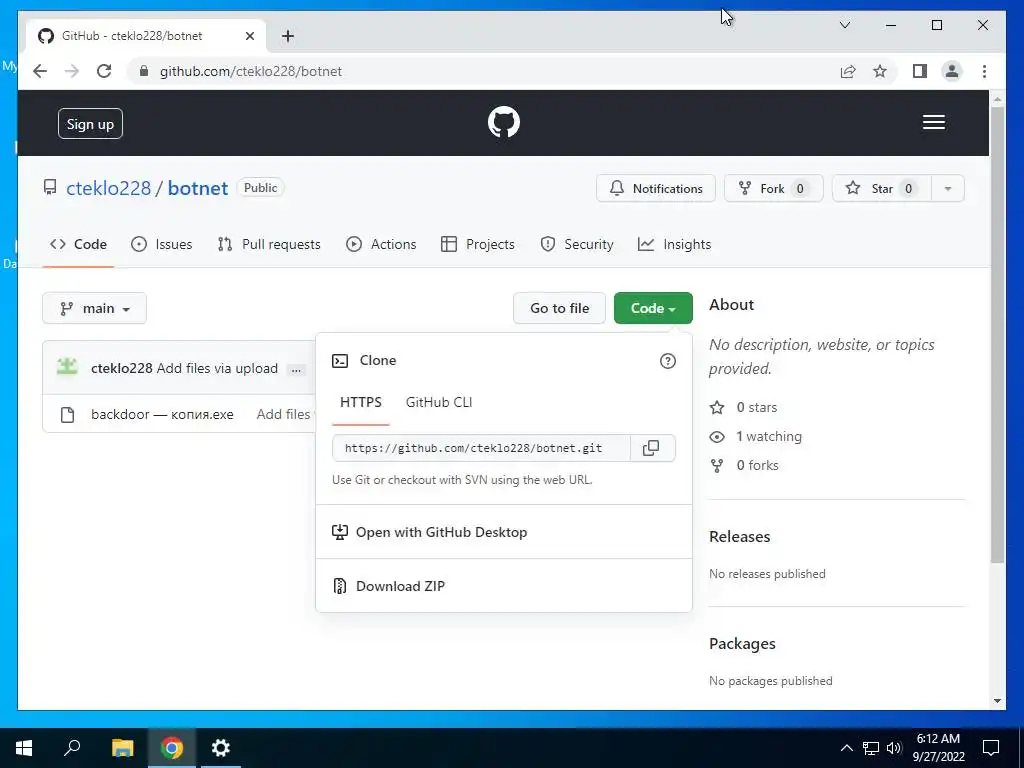This screenshot has height=768, width=1024.
Task: Click the tab search chevron in Chrome title bar
Action: pos(844,25)
